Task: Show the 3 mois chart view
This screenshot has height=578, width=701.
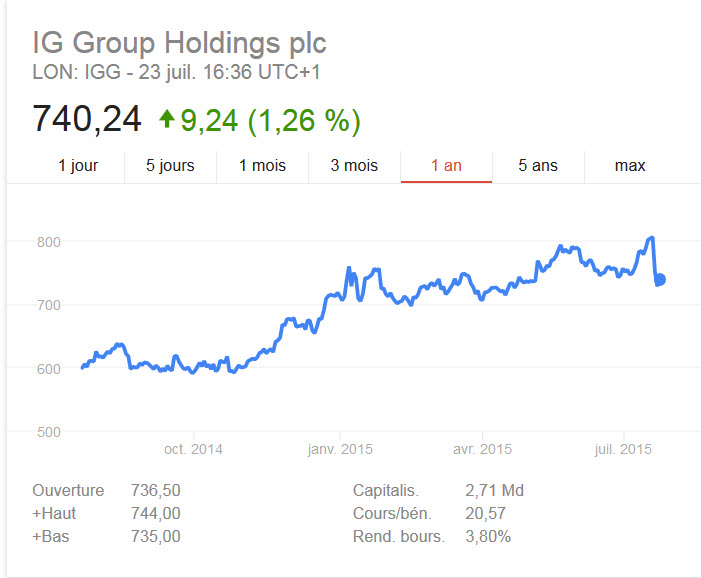Action: tap(354, 165)
